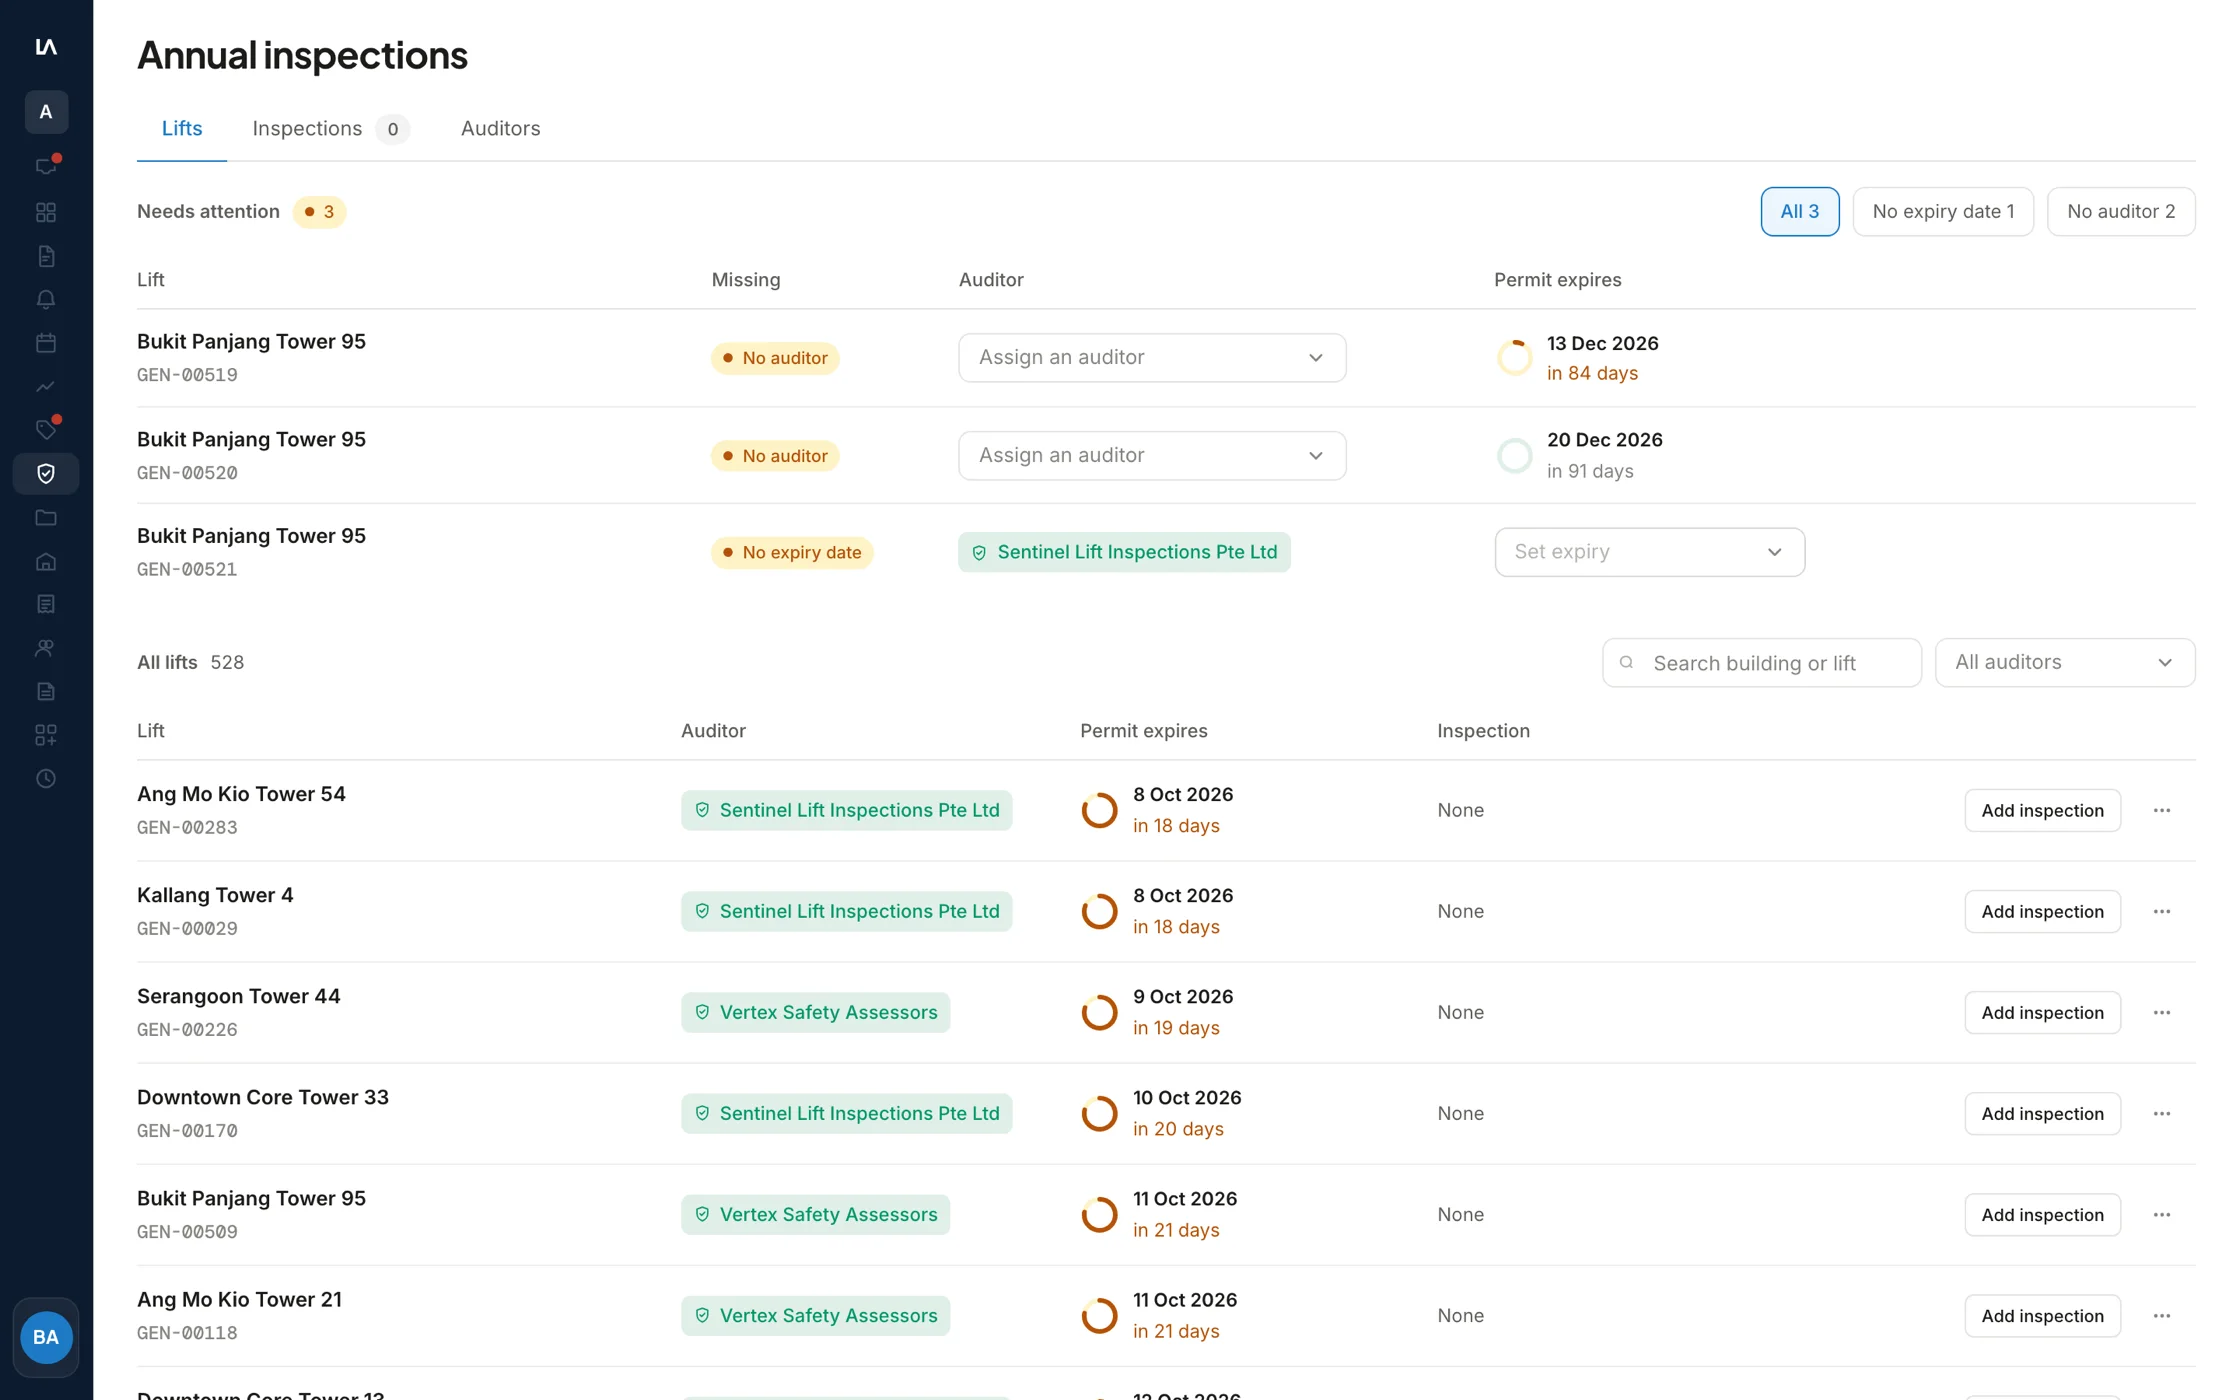The width and height of the screenshot is (2240, 1400).
Task: Expand the All auditors filter dropdown
Action: click(x=2064, y=662)
